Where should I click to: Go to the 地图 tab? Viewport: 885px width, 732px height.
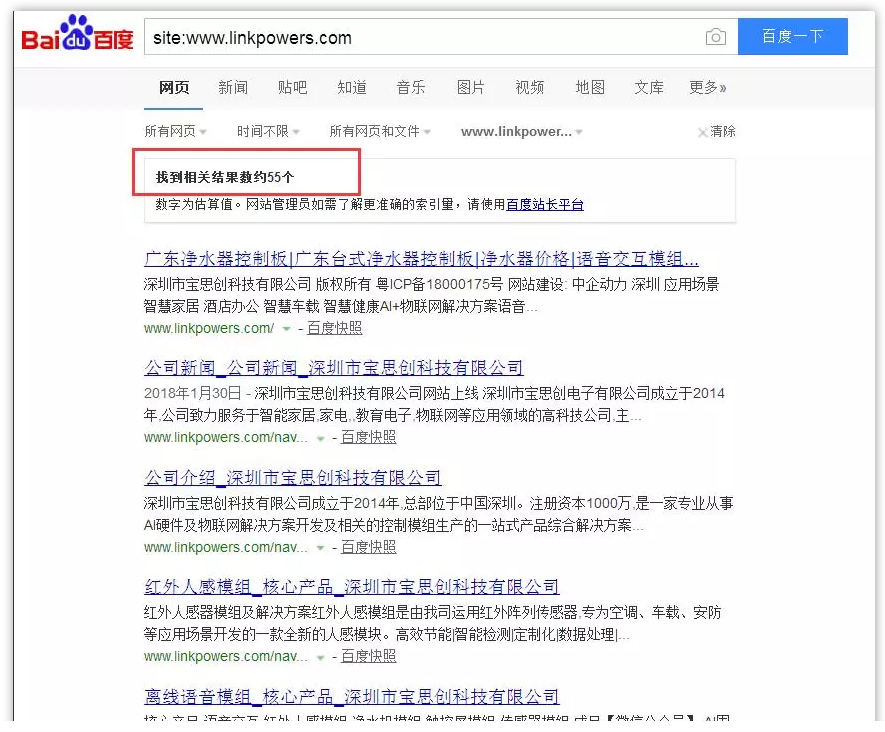590,87
